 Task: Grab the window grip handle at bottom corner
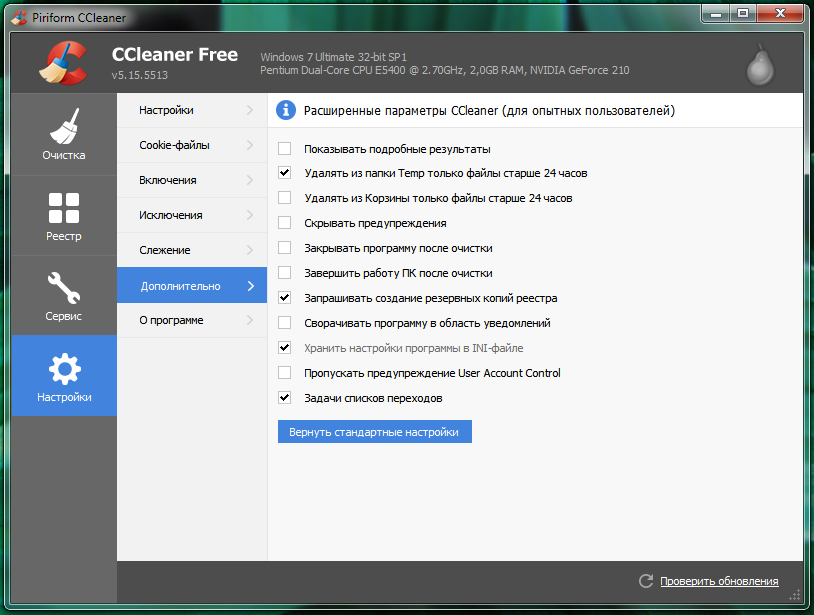[795, 595]
